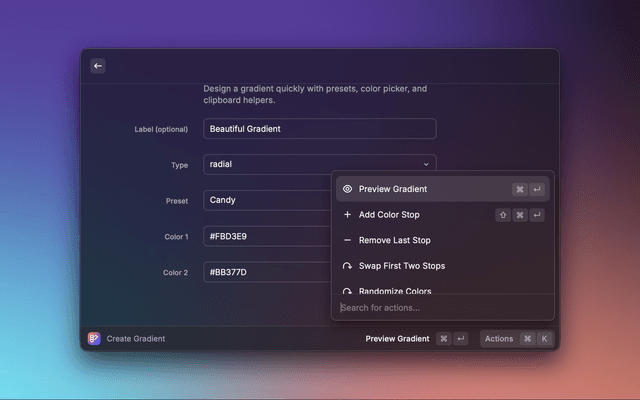This screenshot has height=400, width=640.
Task: Select Preview Gradient in the actions menu
Action: 393,189
